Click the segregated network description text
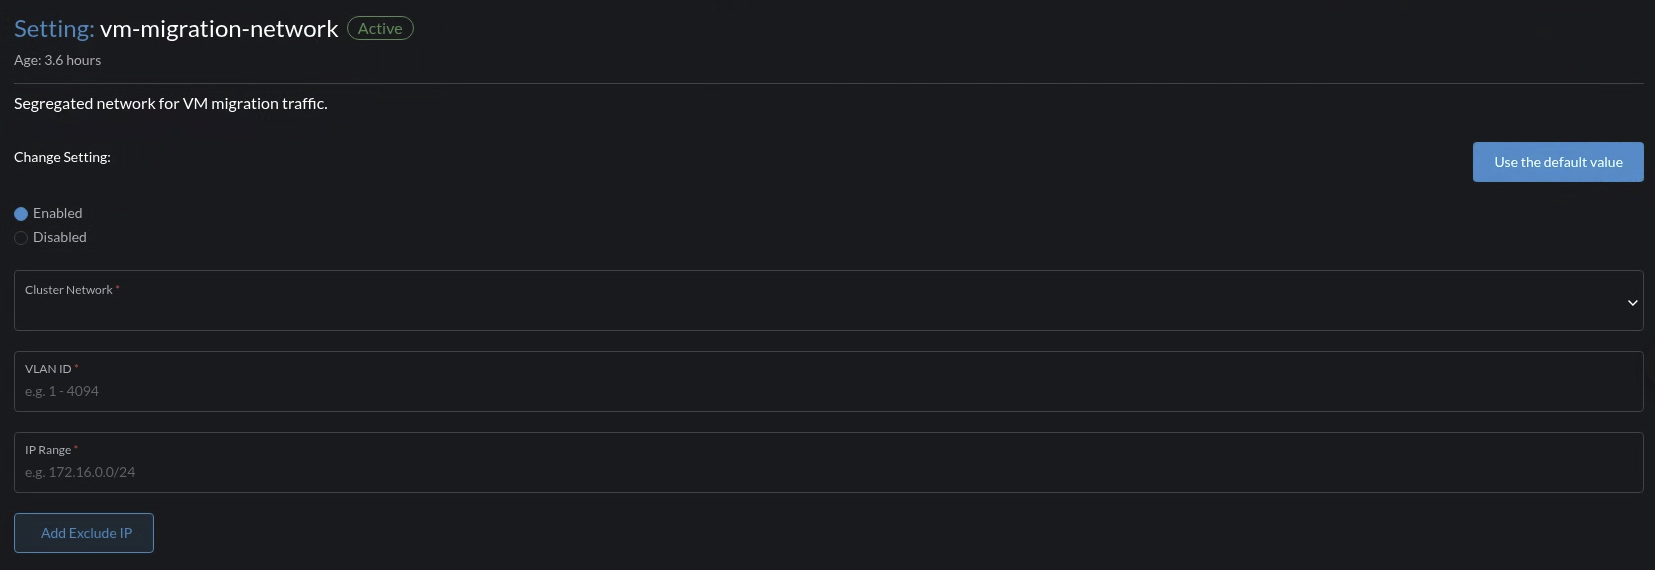1655x570 pixels. coord(171,103)
